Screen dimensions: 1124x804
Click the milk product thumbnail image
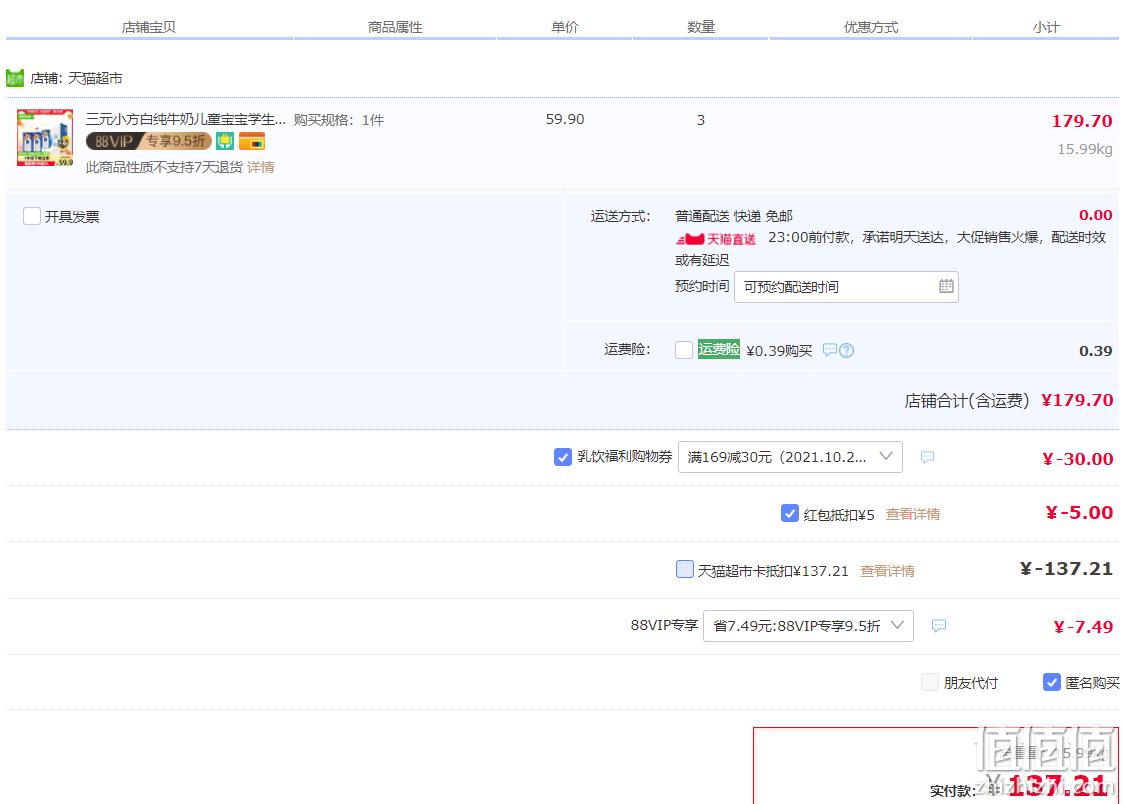click(45, 138)
